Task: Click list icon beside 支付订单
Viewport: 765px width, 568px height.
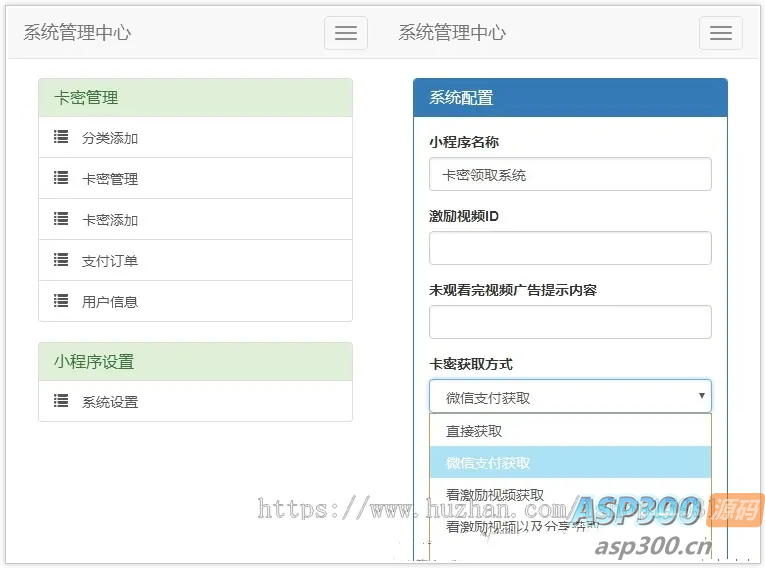Action: (61, 260)
